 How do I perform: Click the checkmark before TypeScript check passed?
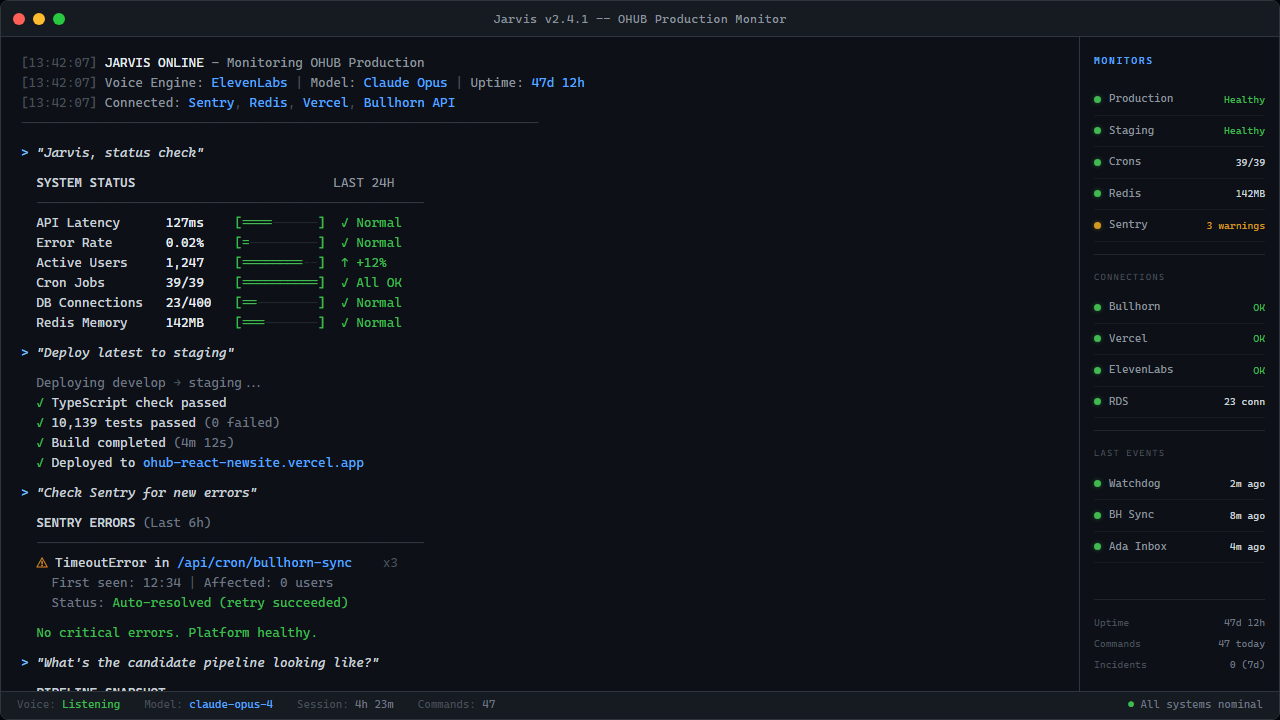tap(40, 403)
